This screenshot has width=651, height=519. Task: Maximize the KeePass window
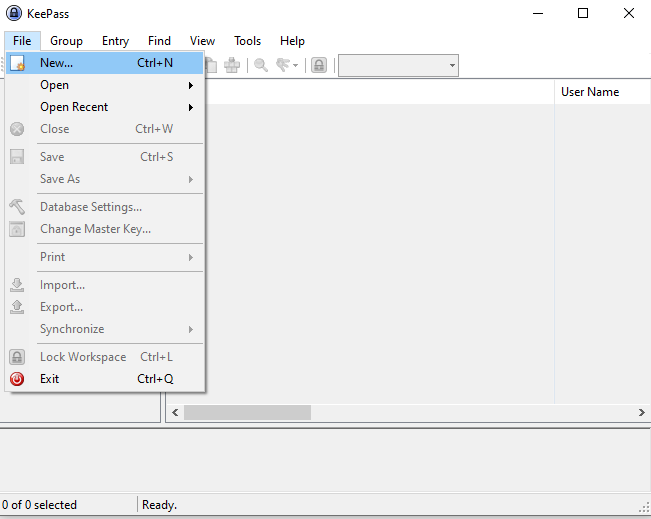583,13
